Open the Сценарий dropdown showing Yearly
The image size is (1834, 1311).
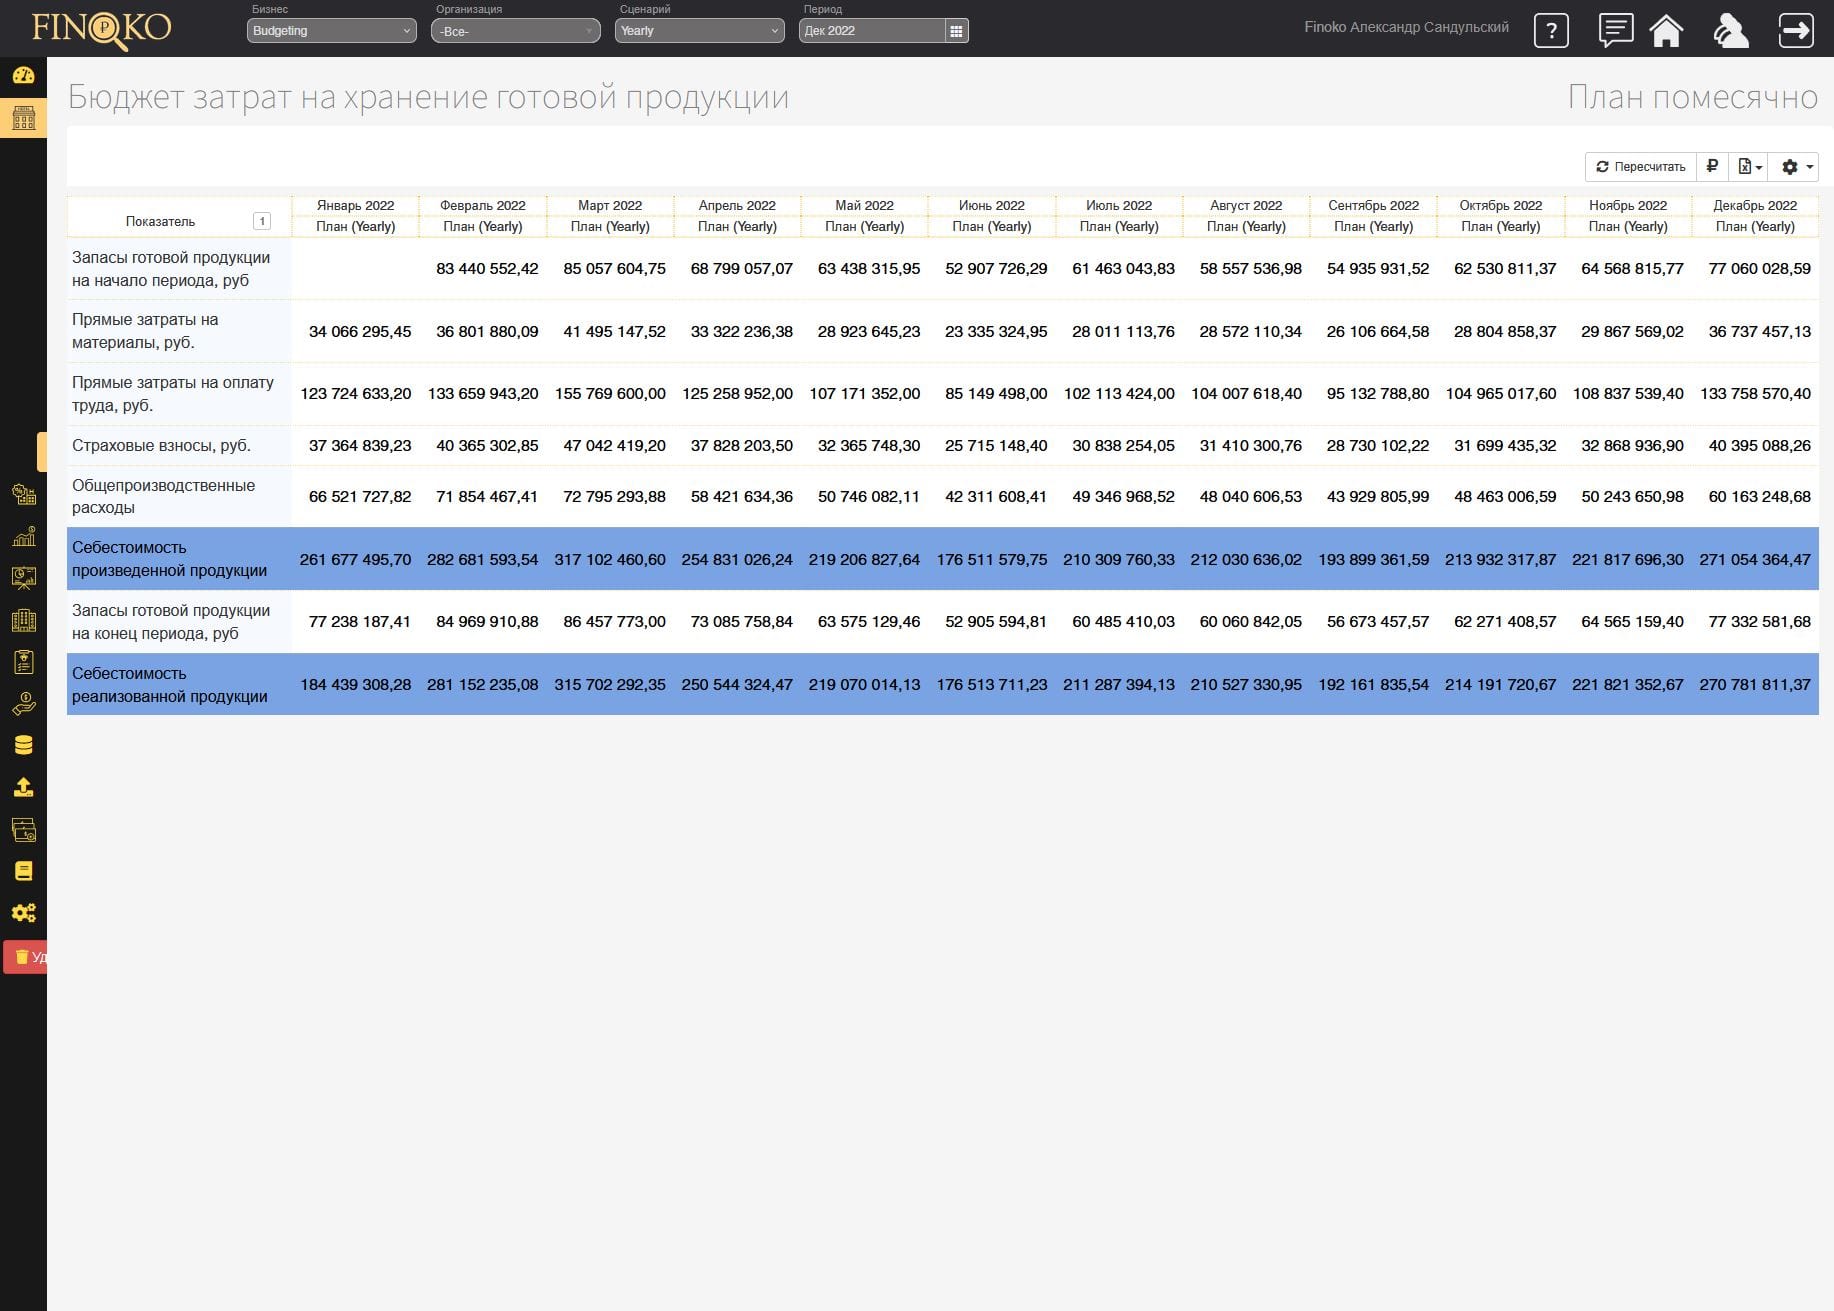[699, 31]
